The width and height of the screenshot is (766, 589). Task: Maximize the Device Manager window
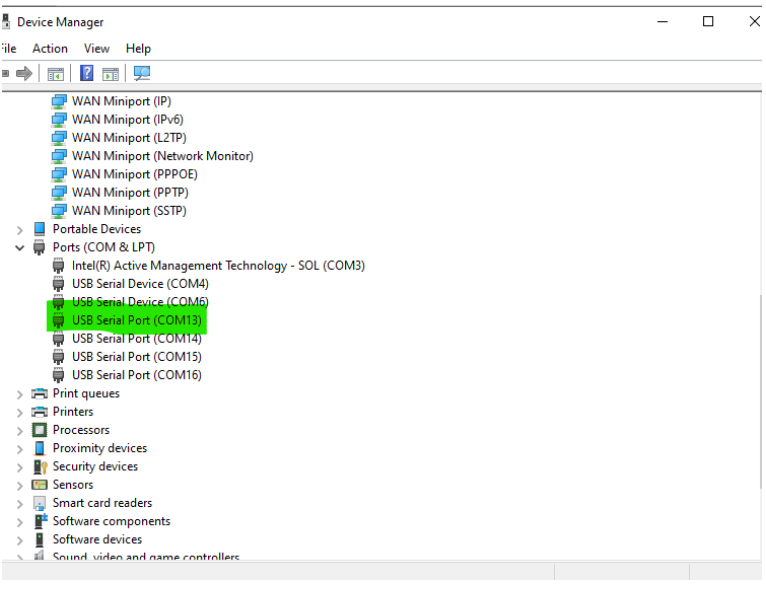(708, 21)
